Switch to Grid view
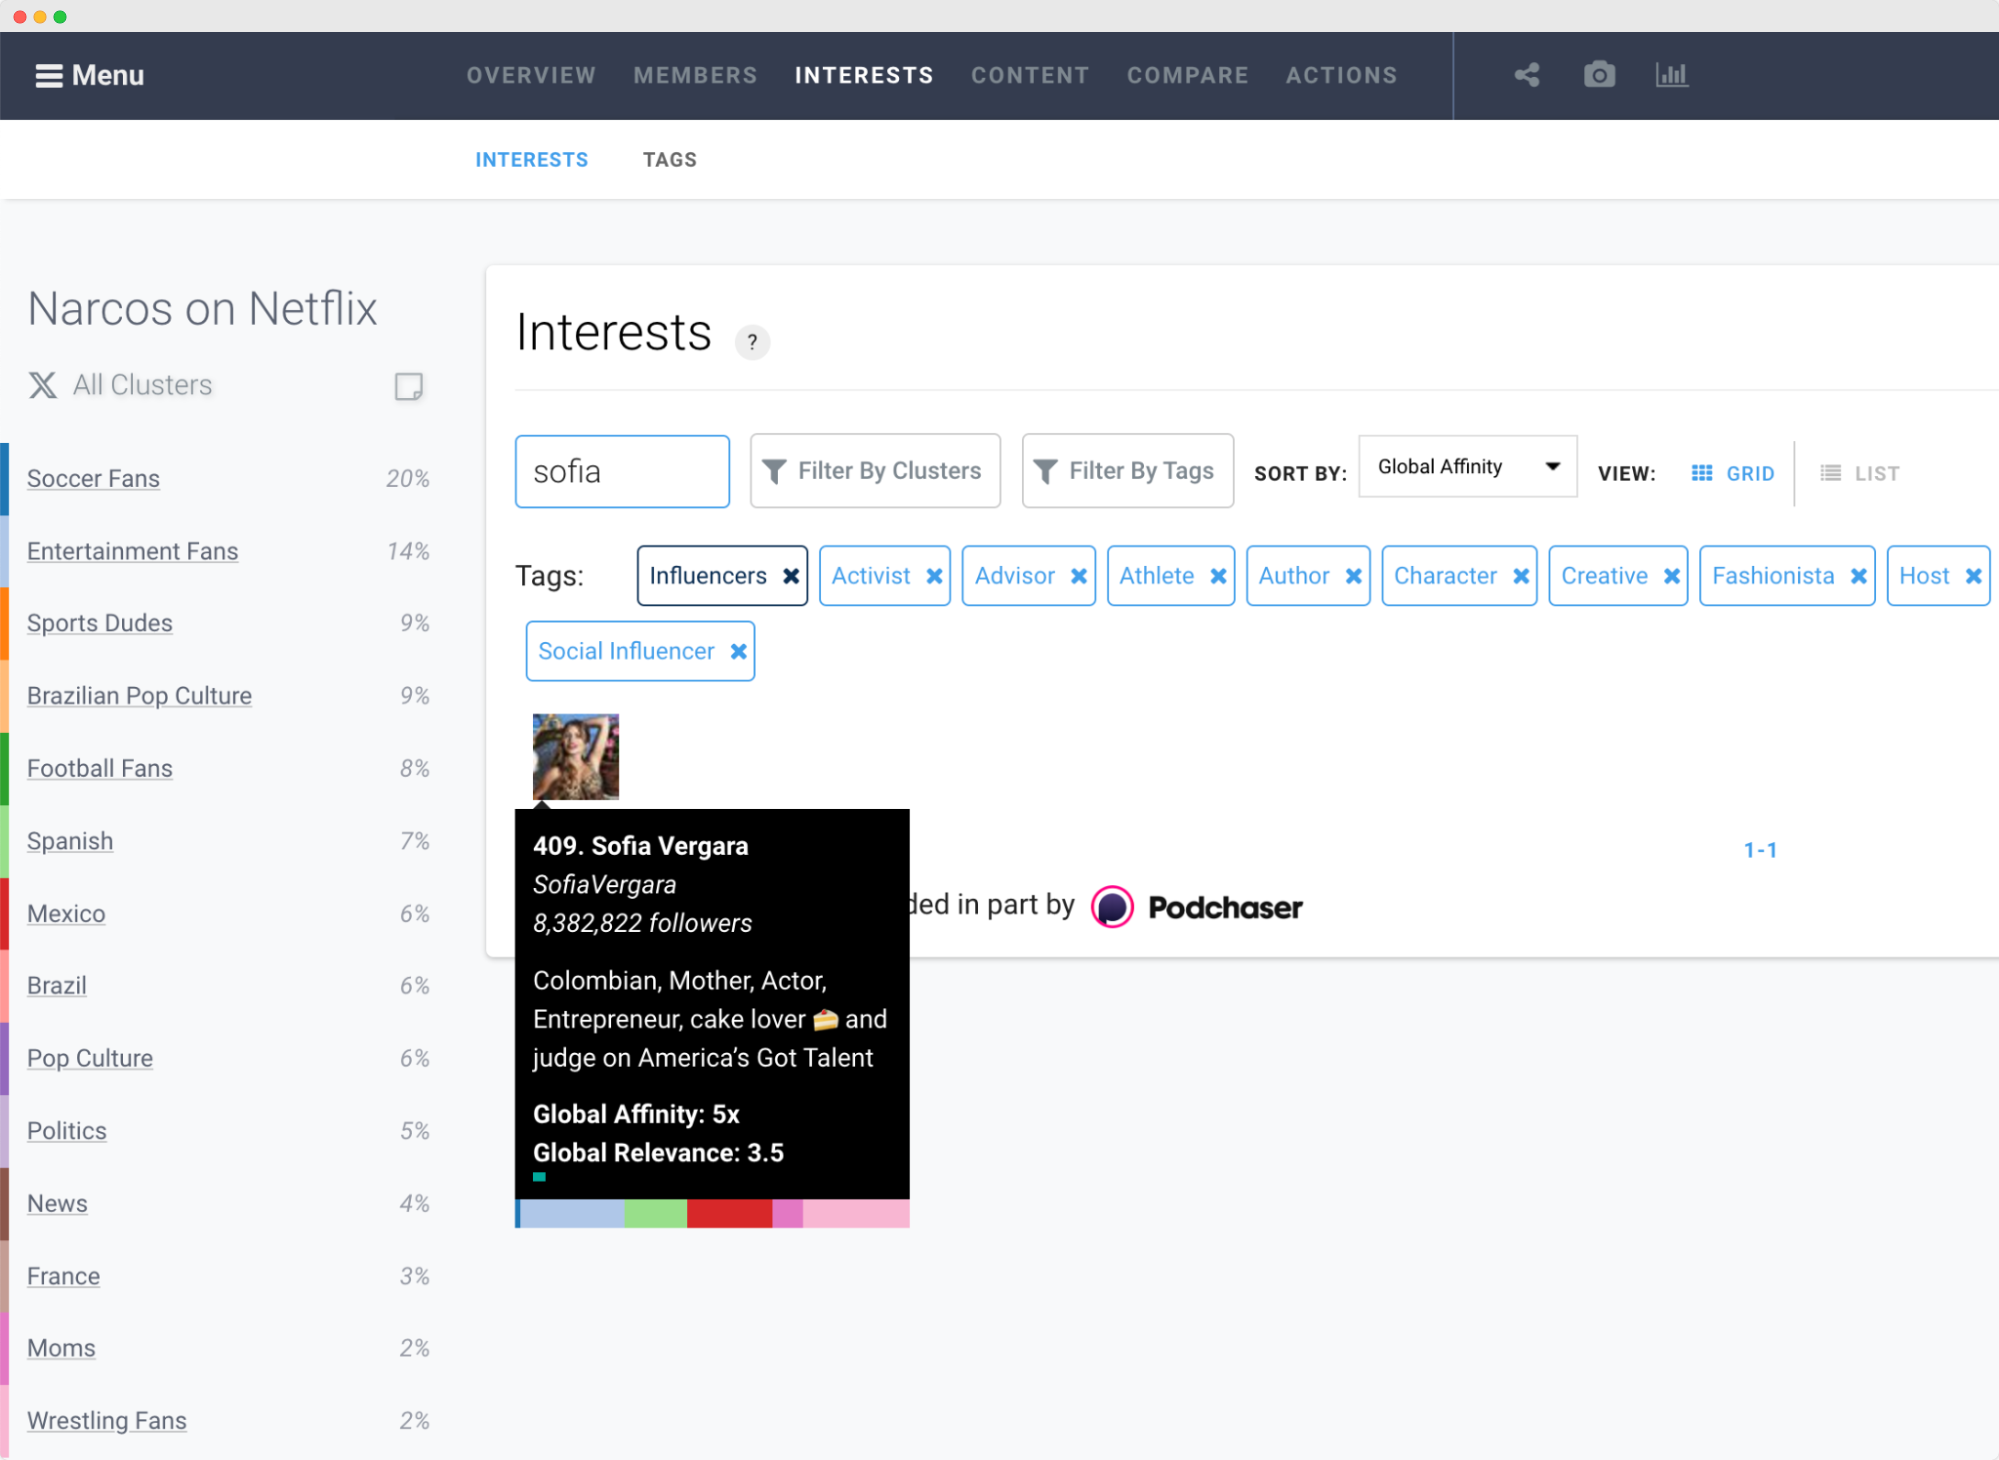 (1732, 473)
